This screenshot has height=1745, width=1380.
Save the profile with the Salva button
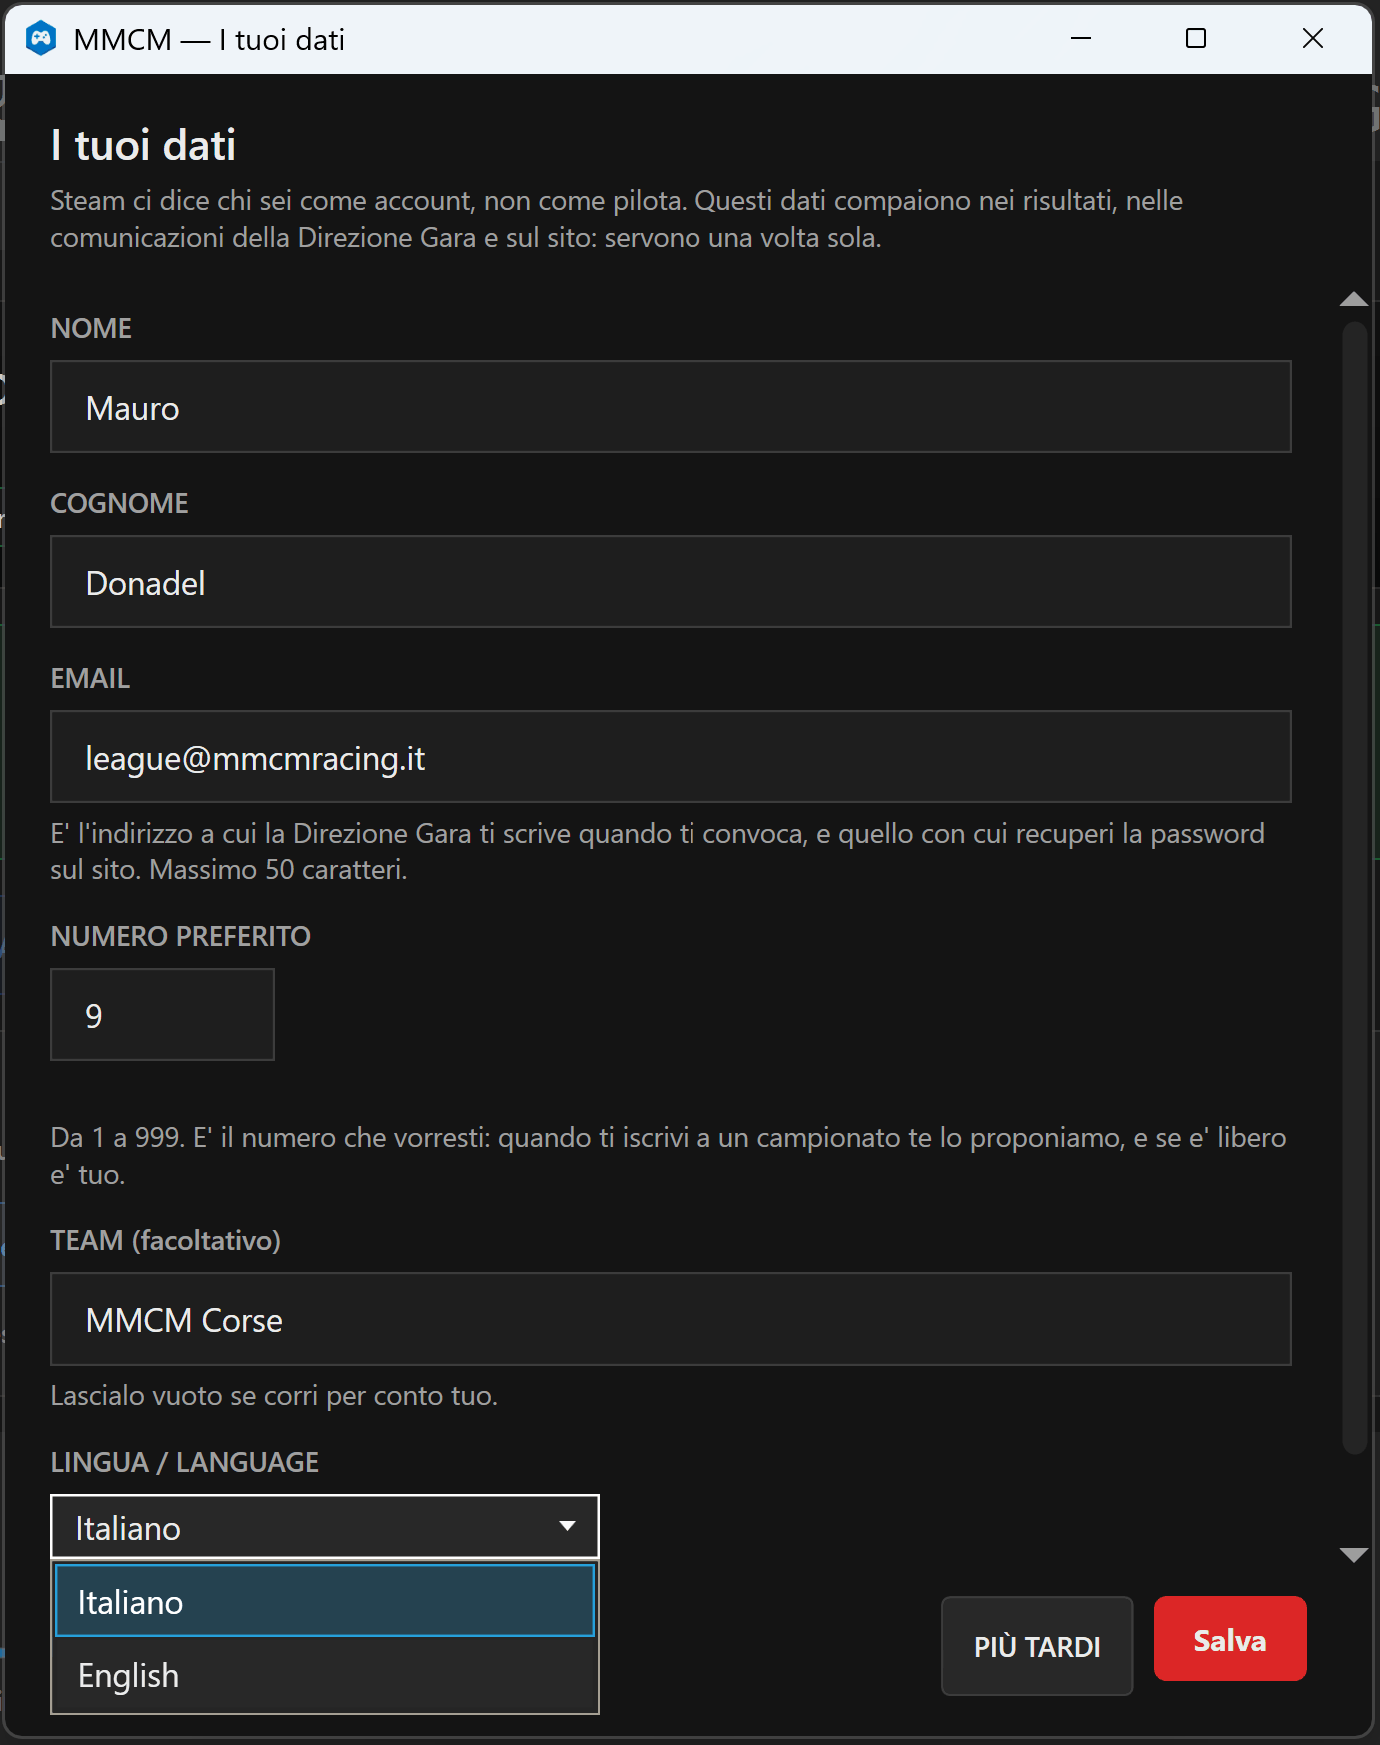point(1230,1639)
